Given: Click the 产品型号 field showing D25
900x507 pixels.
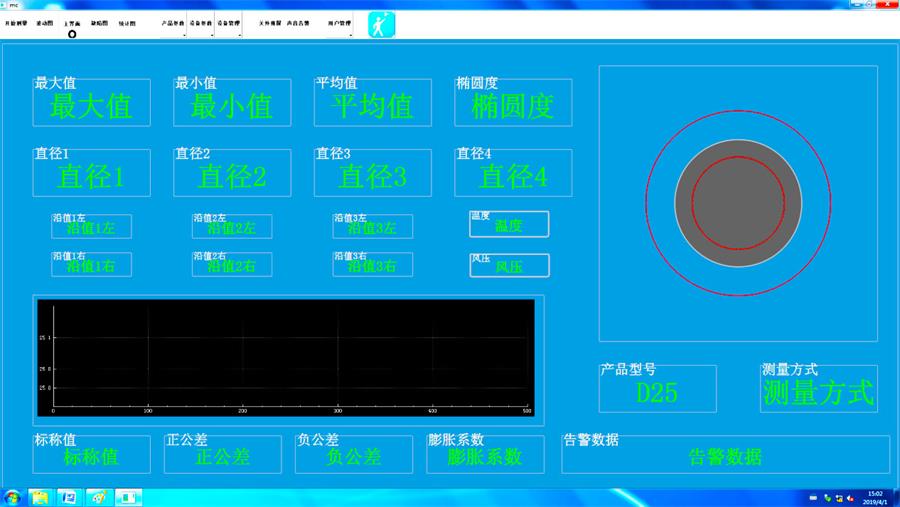Looking at the screenshot, I should 657,392.
